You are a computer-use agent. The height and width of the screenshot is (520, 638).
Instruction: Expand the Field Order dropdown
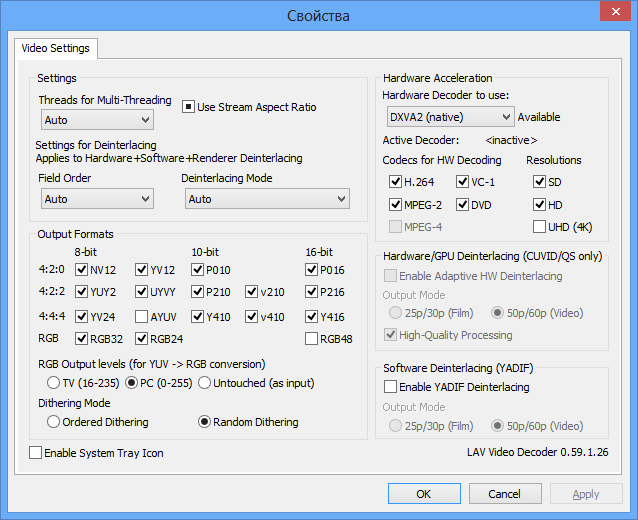click(97, 199)
